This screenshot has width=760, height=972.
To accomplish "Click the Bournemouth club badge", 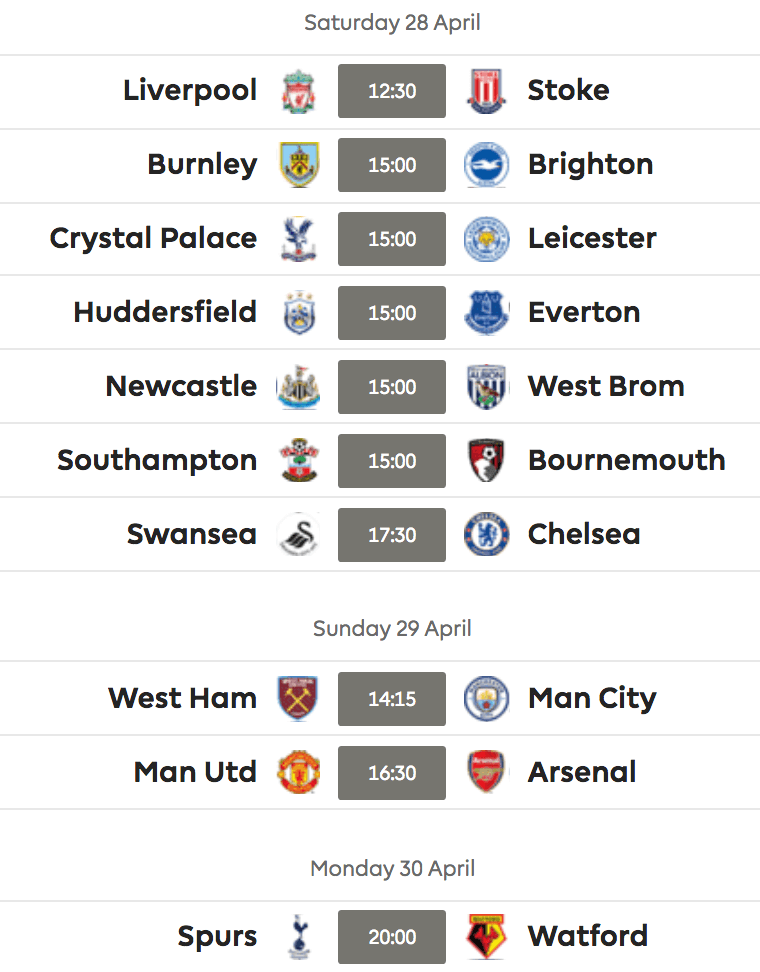I will [x=487, y=461].
